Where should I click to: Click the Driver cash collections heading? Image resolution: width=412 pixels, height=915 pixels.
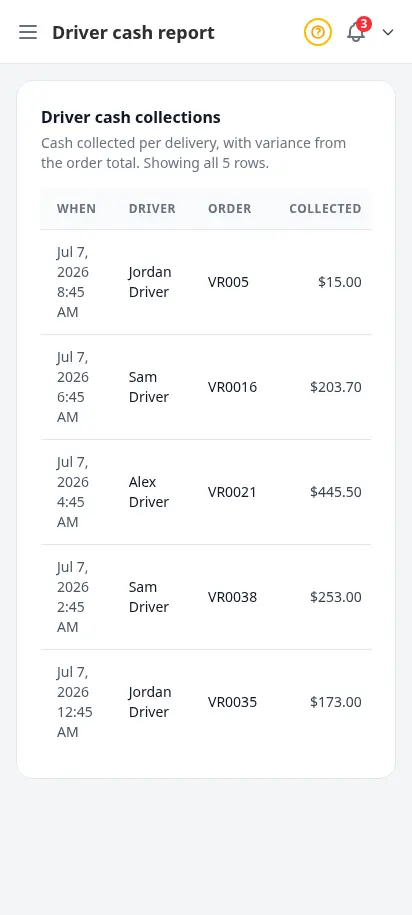pos(131,117)
